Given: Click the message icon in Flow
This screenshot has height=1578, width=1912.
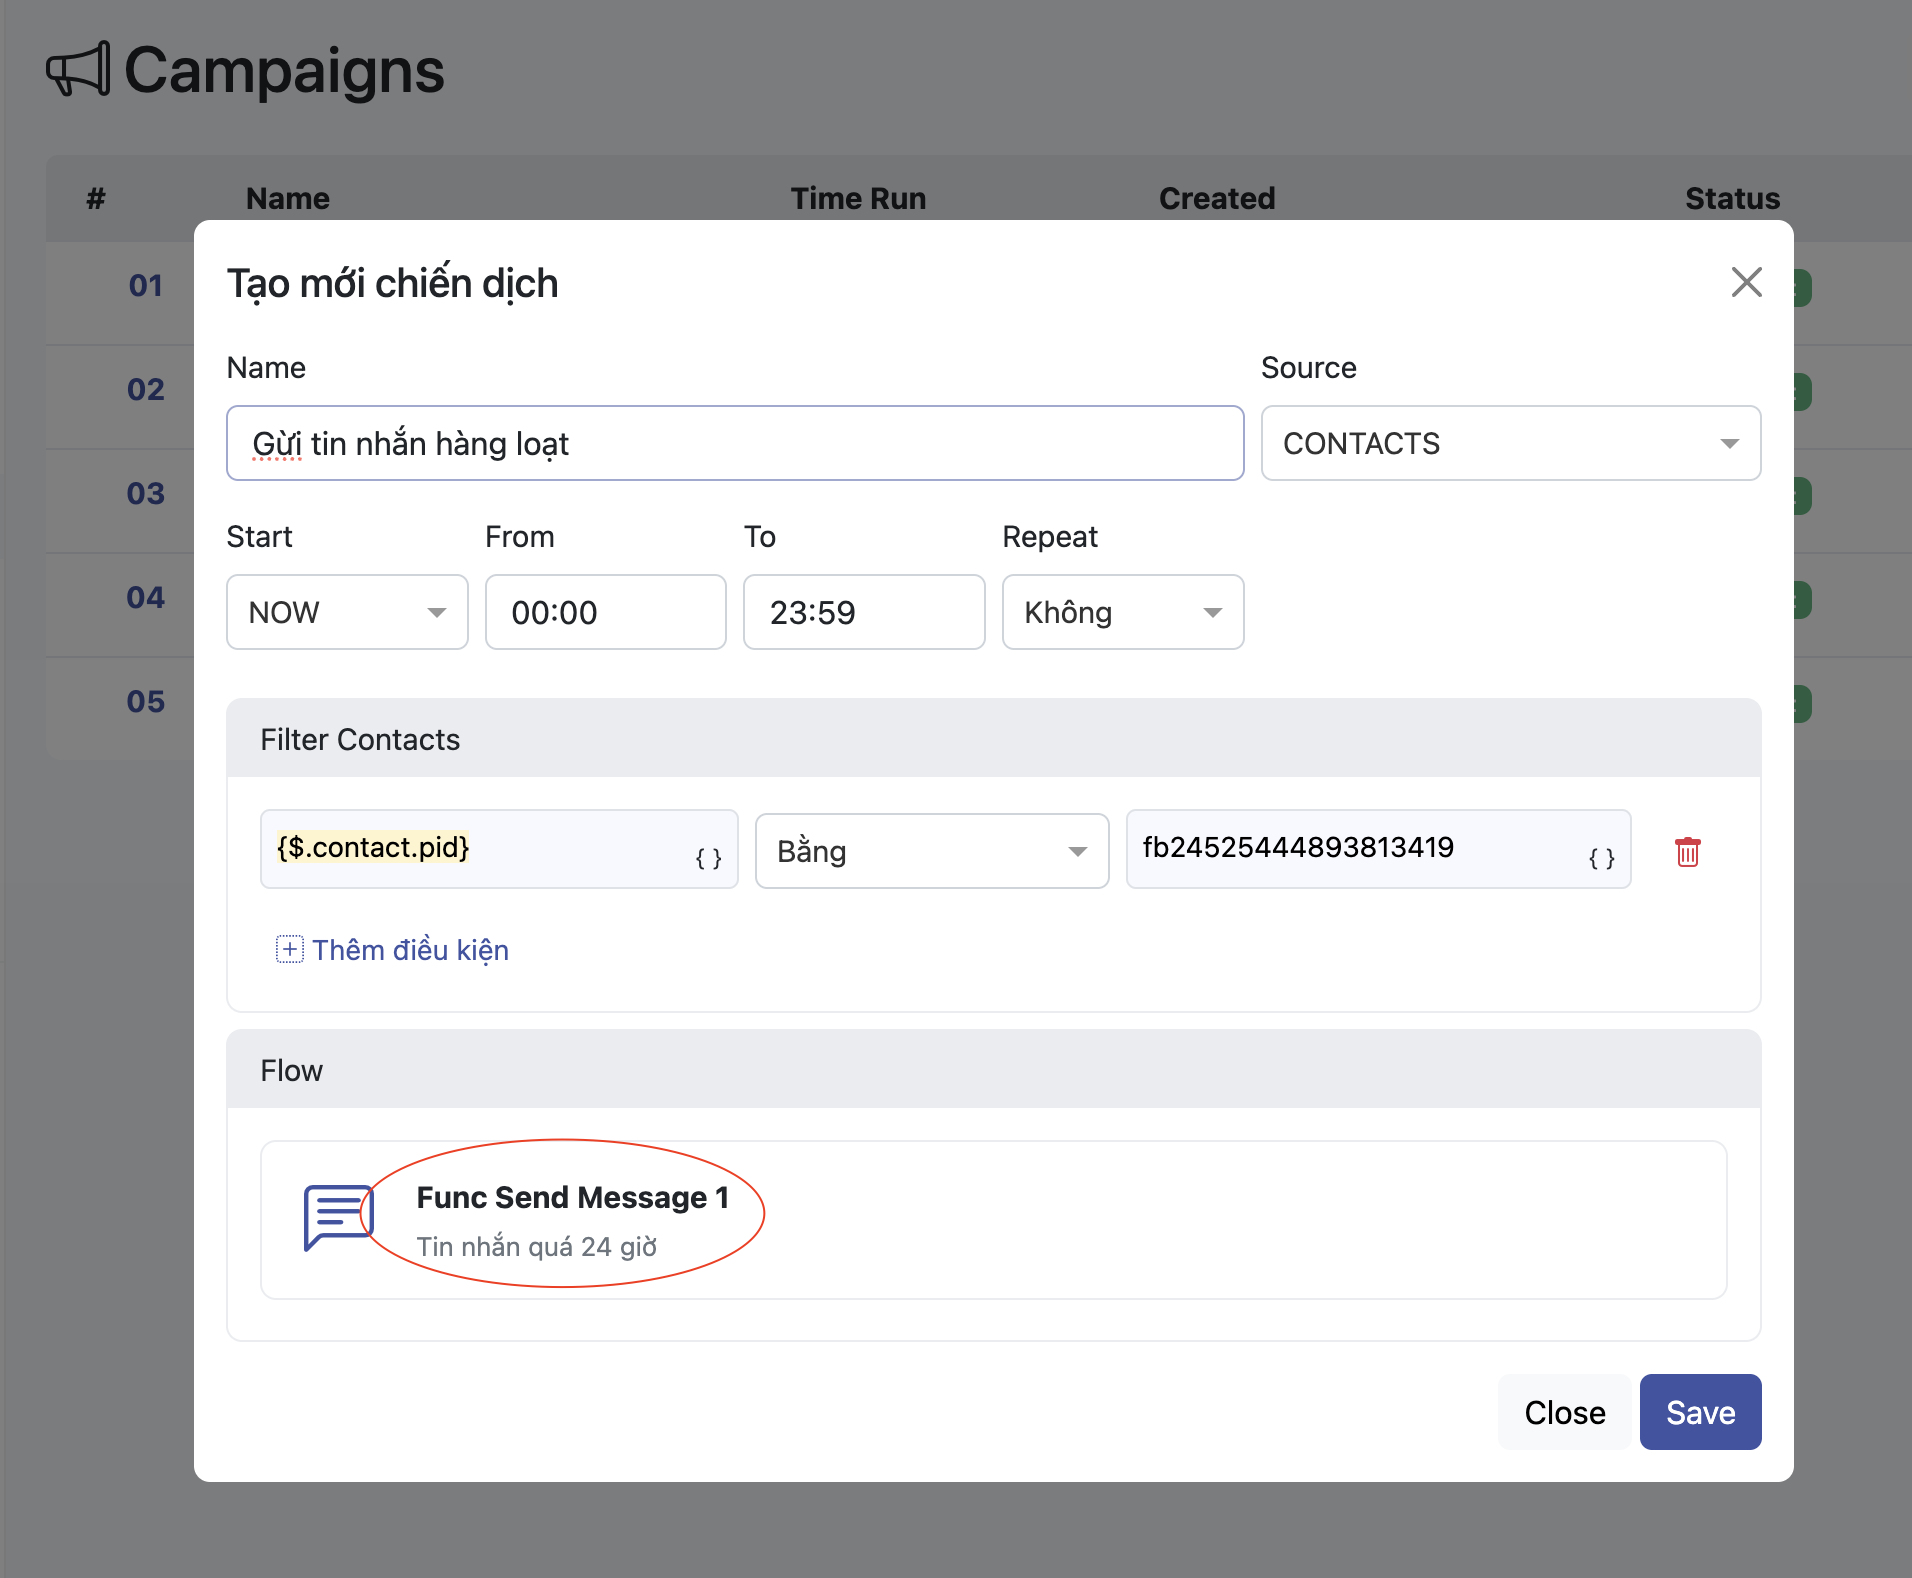Looking at the screenshot, I should coord(337,1216).
